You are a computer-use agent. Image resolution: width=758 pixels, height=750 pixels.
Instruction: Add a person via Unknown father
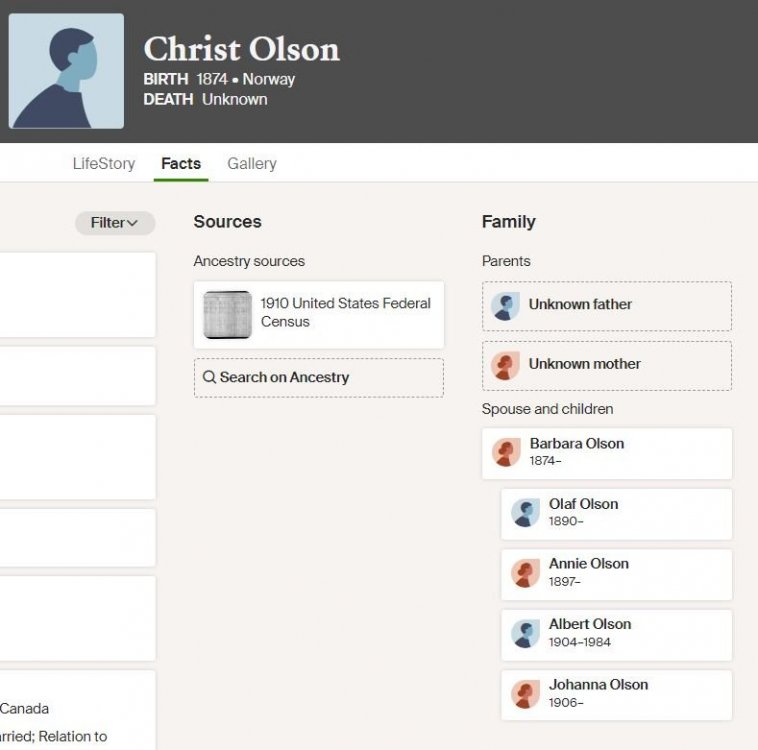click(607, 306)
